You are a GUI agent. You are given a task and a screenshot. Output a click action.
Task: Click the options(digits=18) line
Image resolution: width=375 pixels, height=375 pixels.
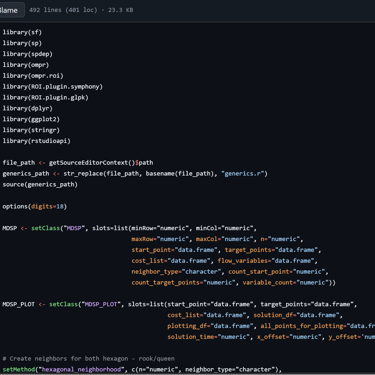click(35, 206)
